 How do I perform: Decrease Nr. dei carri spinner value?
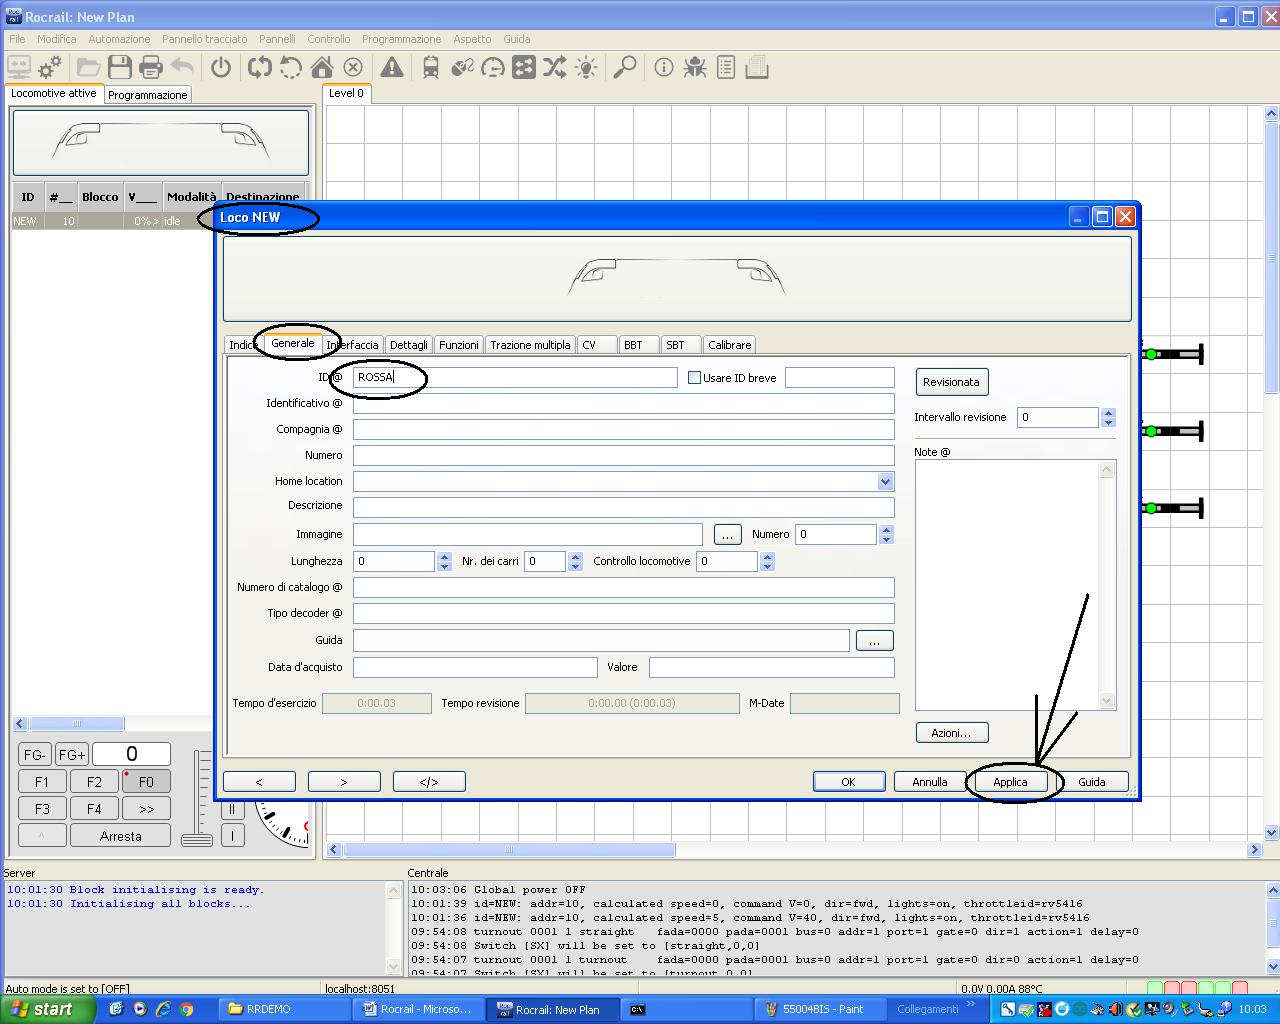click(x=575, y=567)
